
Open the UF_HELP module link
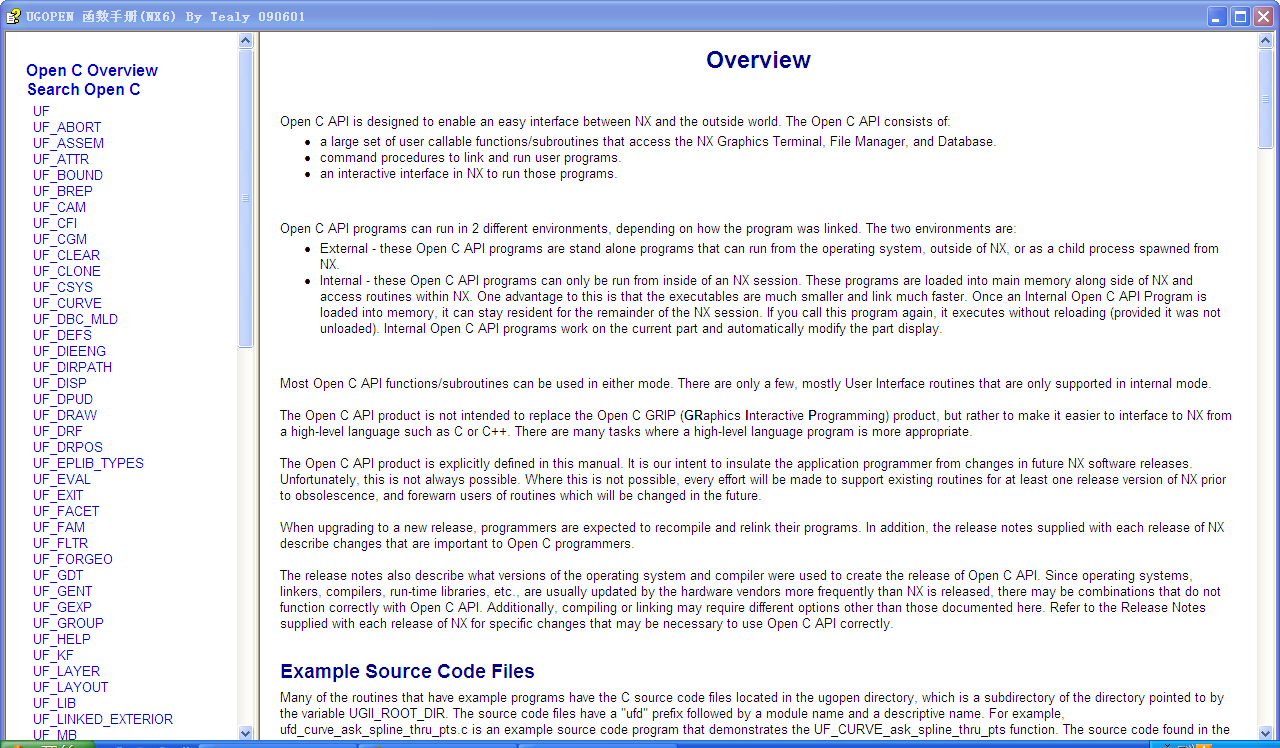(62, 639)
